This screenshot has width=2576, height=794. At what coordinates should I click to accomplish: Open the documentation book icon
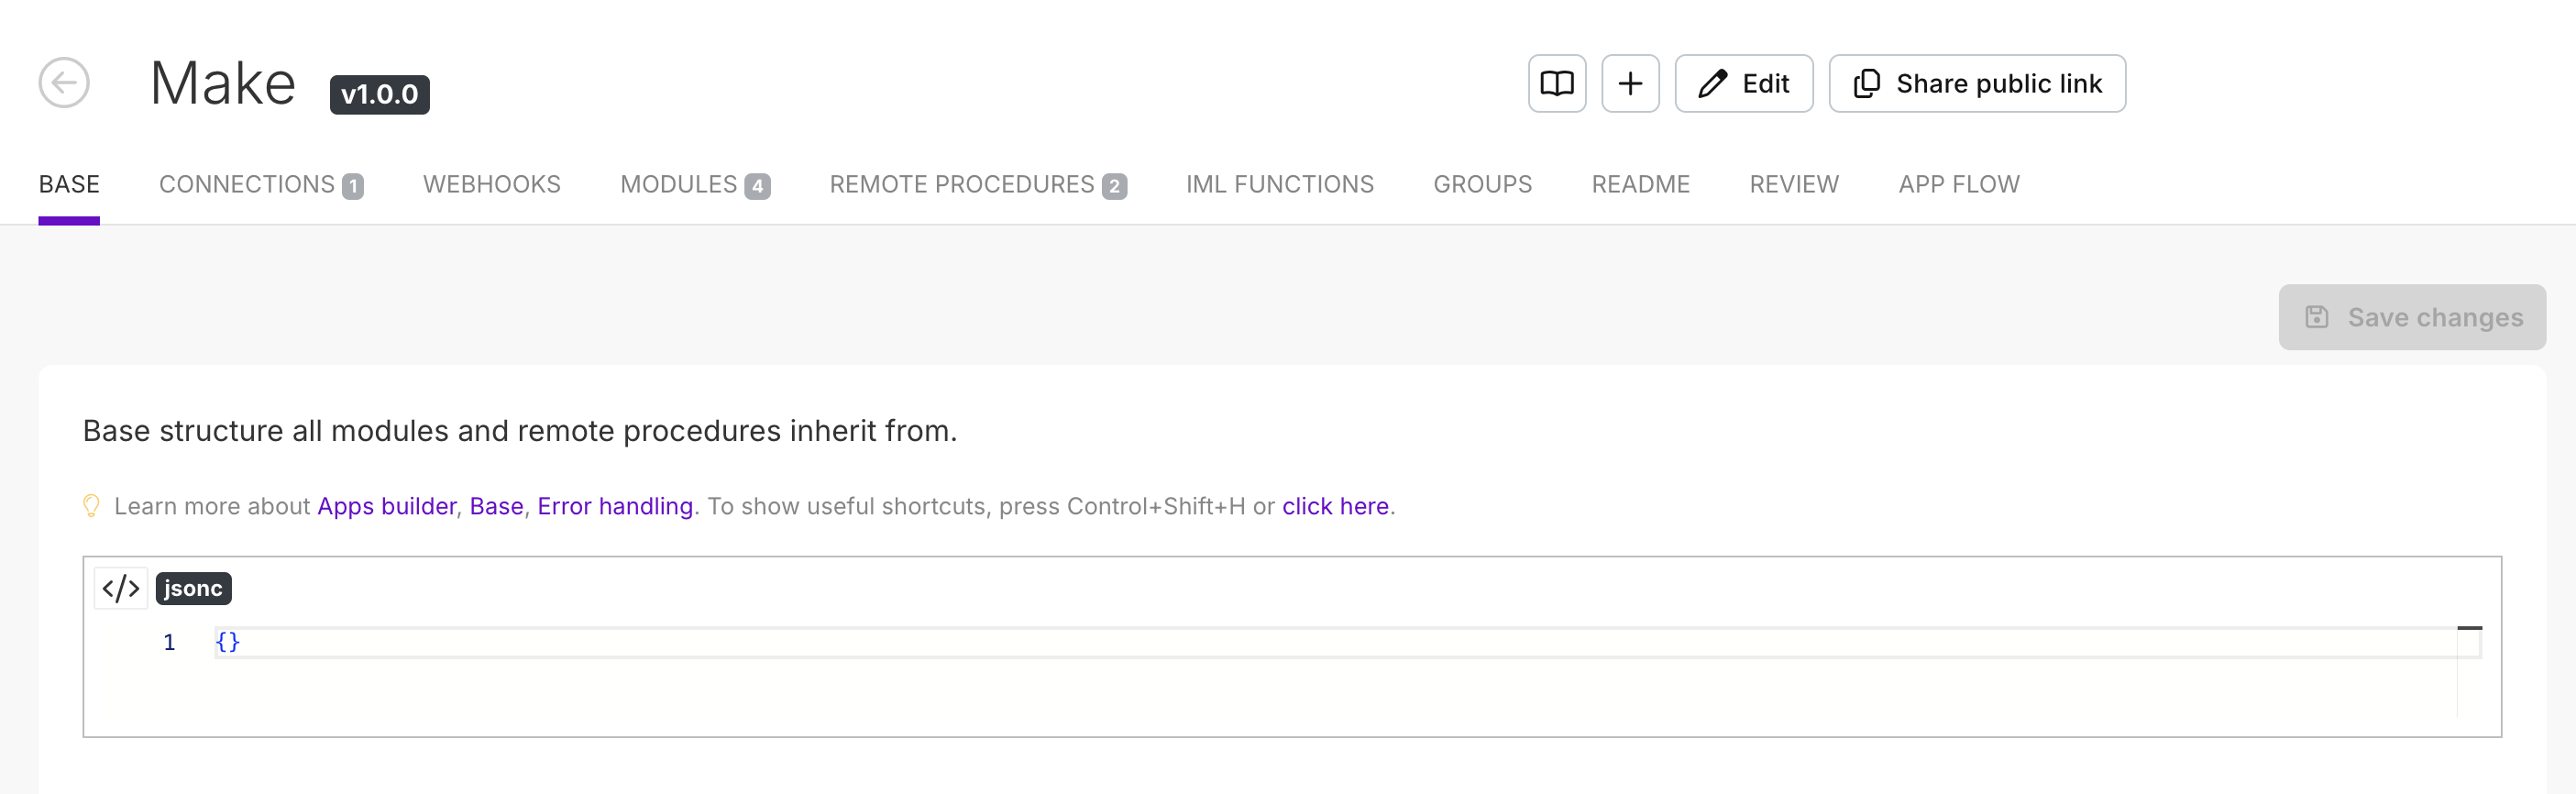1556,84
